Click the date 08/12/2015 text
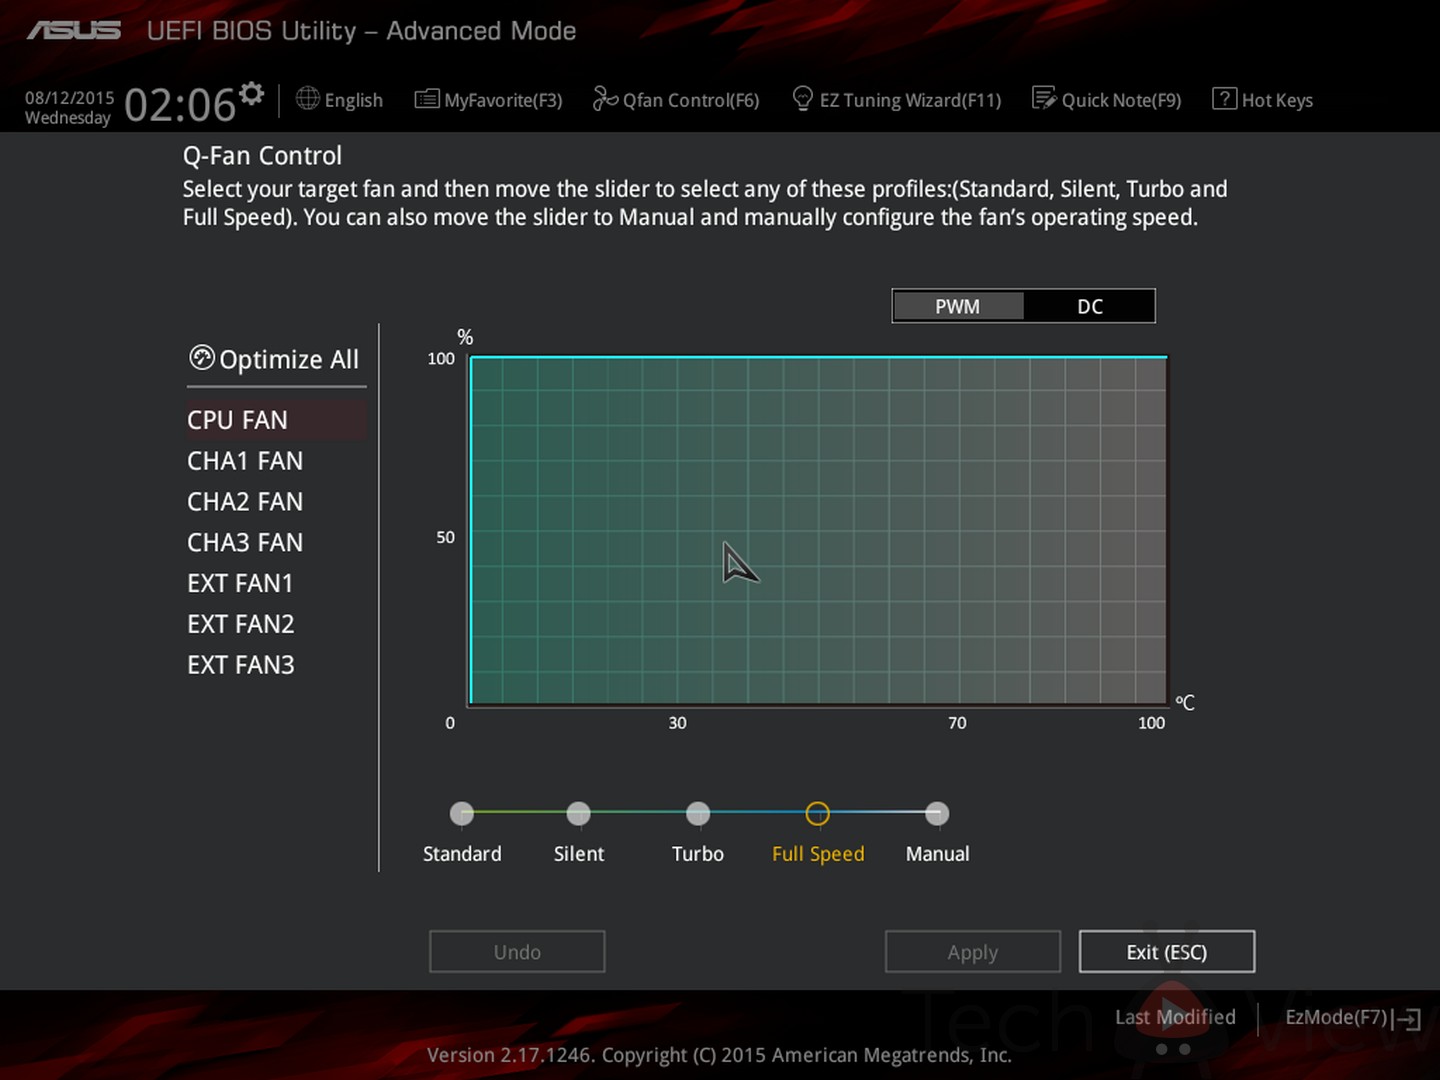The image size is (1440, 1080). [x=70, y=98]
